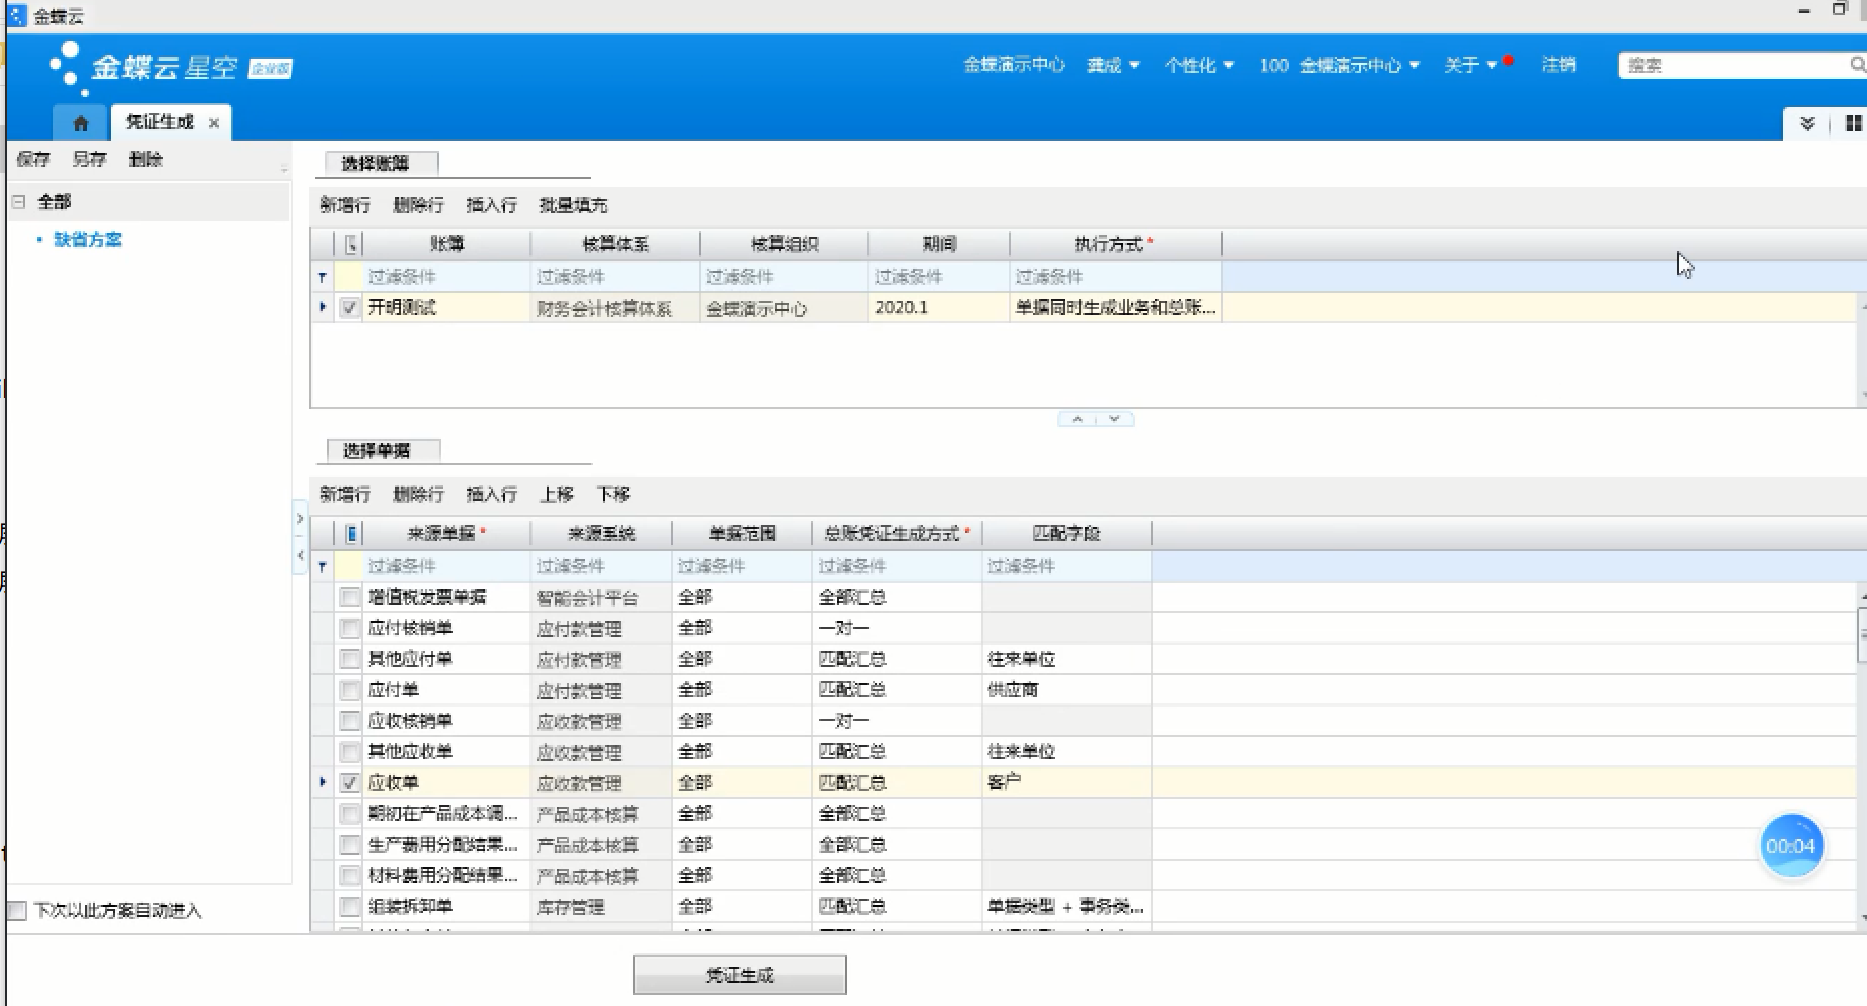The width and height of the screenshot is (1867, 1006).
Task: Collapse the 全部 tree node
Action: (x=18, y=202)
